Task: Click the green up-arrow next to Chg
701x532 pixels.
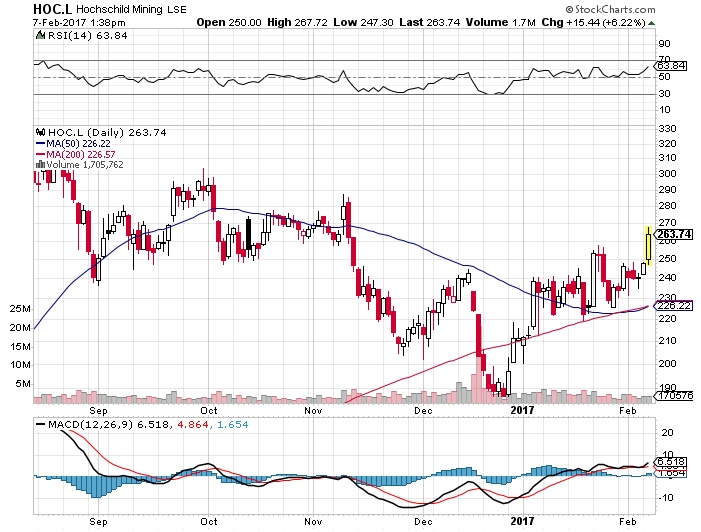Action: (651, 23)
